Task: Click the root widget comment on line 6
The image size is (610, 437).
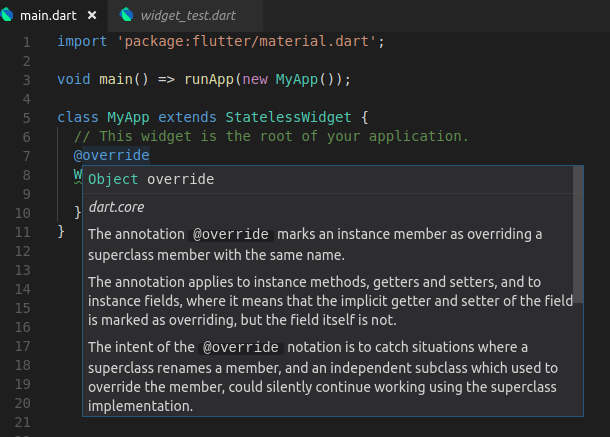Action: [271, 136]
